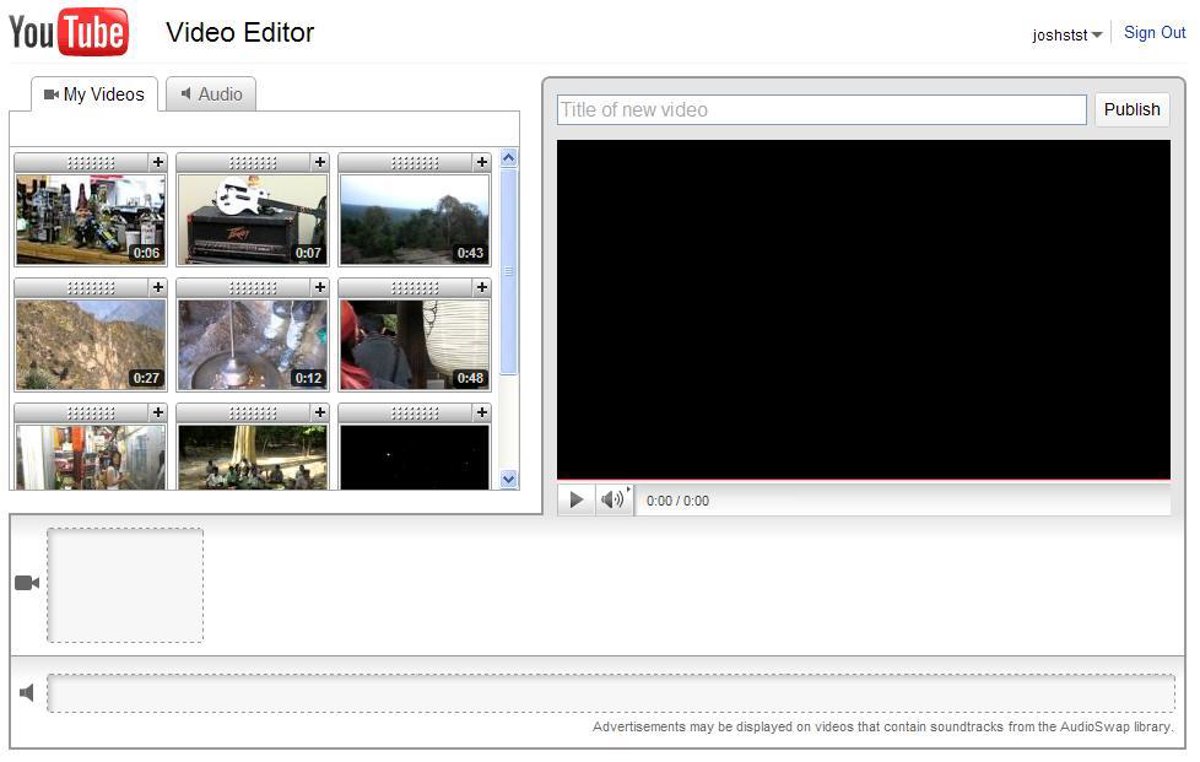Switch to the My Videos tab
This screenshot has height=762, width=1200.
coord(94,95)
